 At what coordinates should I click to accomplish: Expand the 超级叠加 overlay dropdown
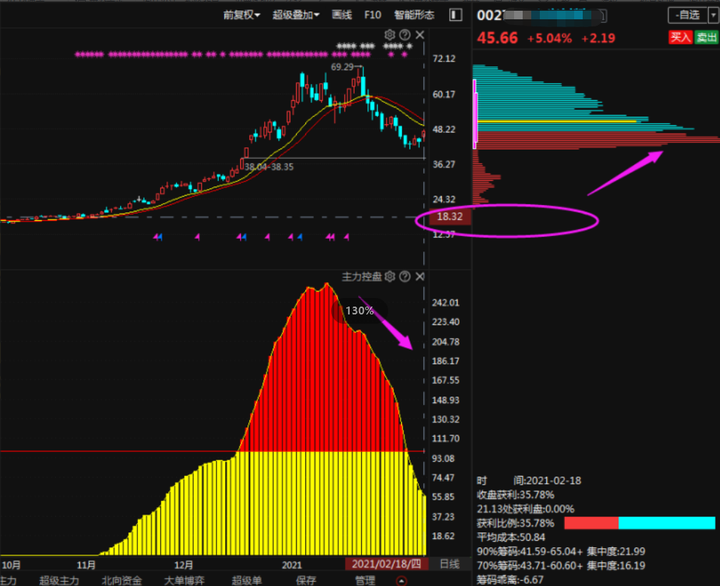click(x=295, y=15)
